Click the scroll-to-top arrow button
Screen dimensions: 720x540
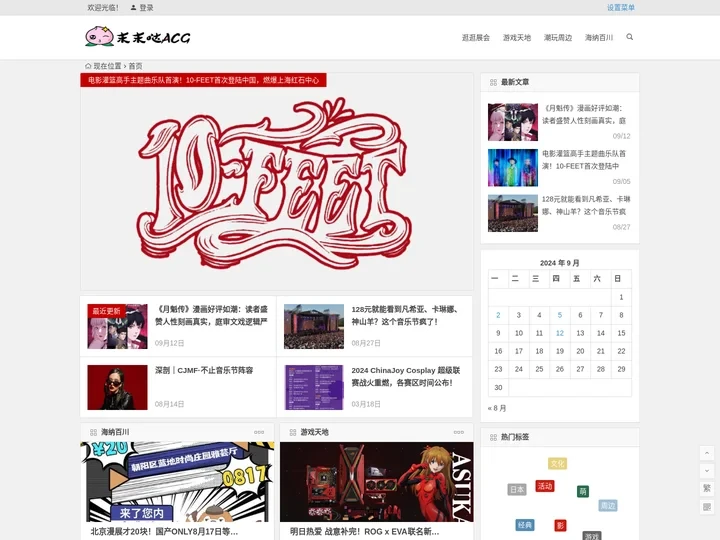point(707,453)
